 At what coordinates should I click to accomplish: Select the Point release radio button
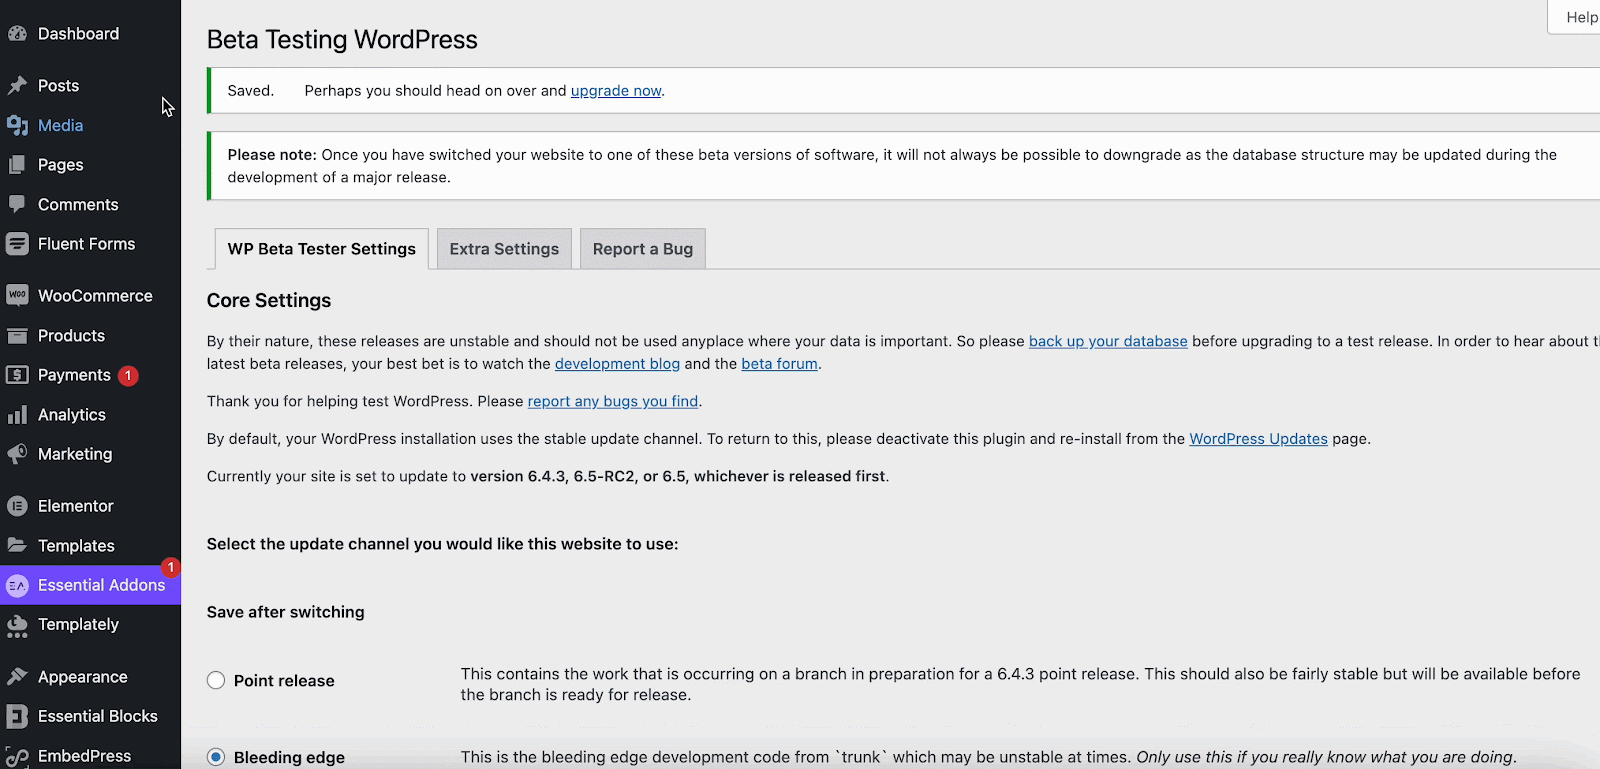tap(216, 681)
